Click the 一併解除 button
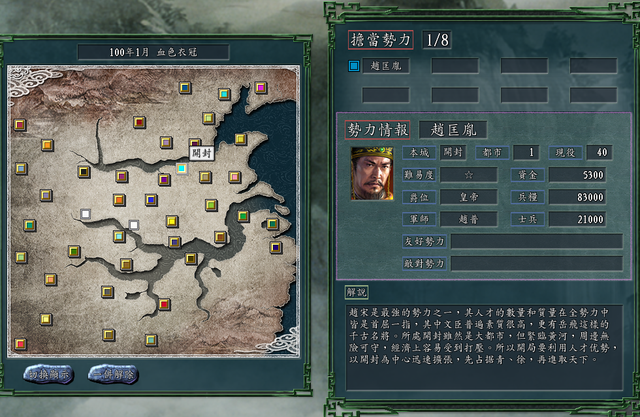640x417 pixels. (x=113, y=374)
